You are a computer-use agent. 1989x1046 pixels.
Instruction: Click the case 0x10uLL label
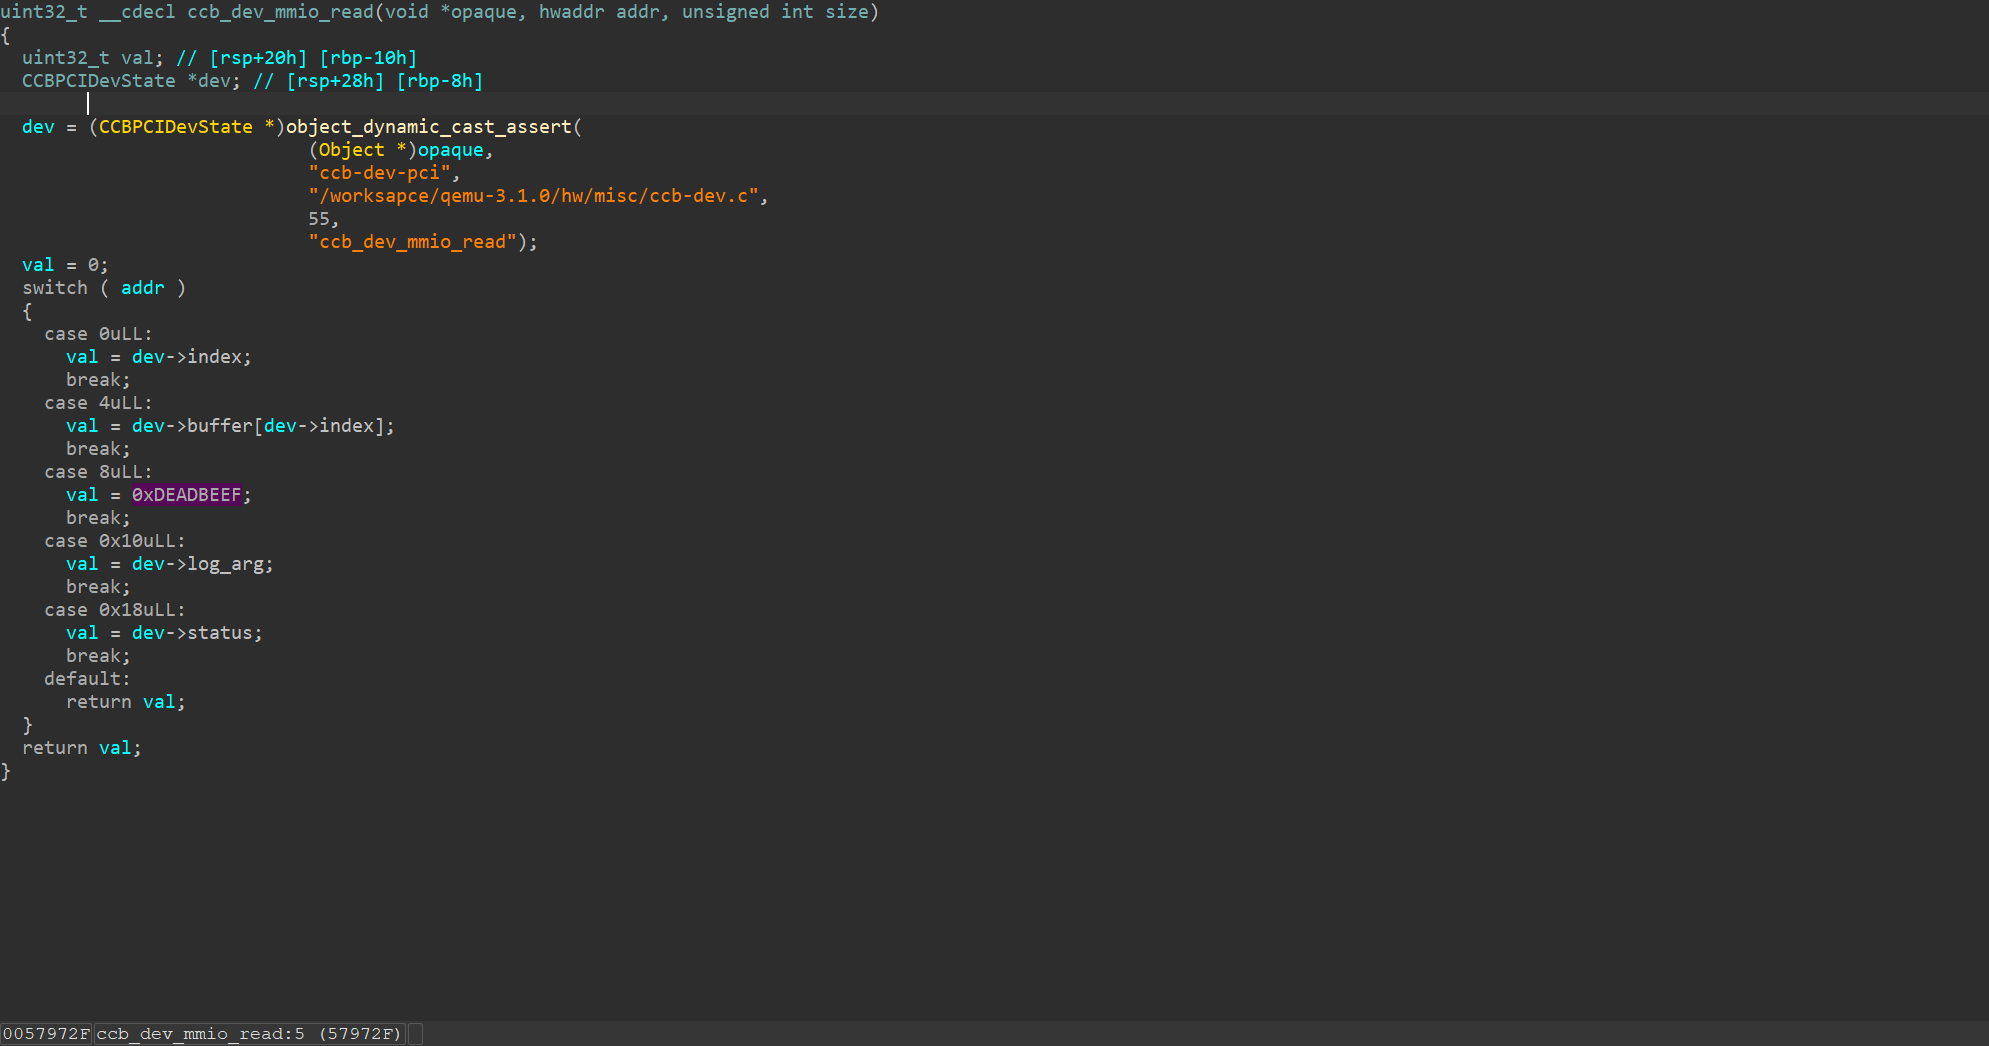(x=114, y=541)
